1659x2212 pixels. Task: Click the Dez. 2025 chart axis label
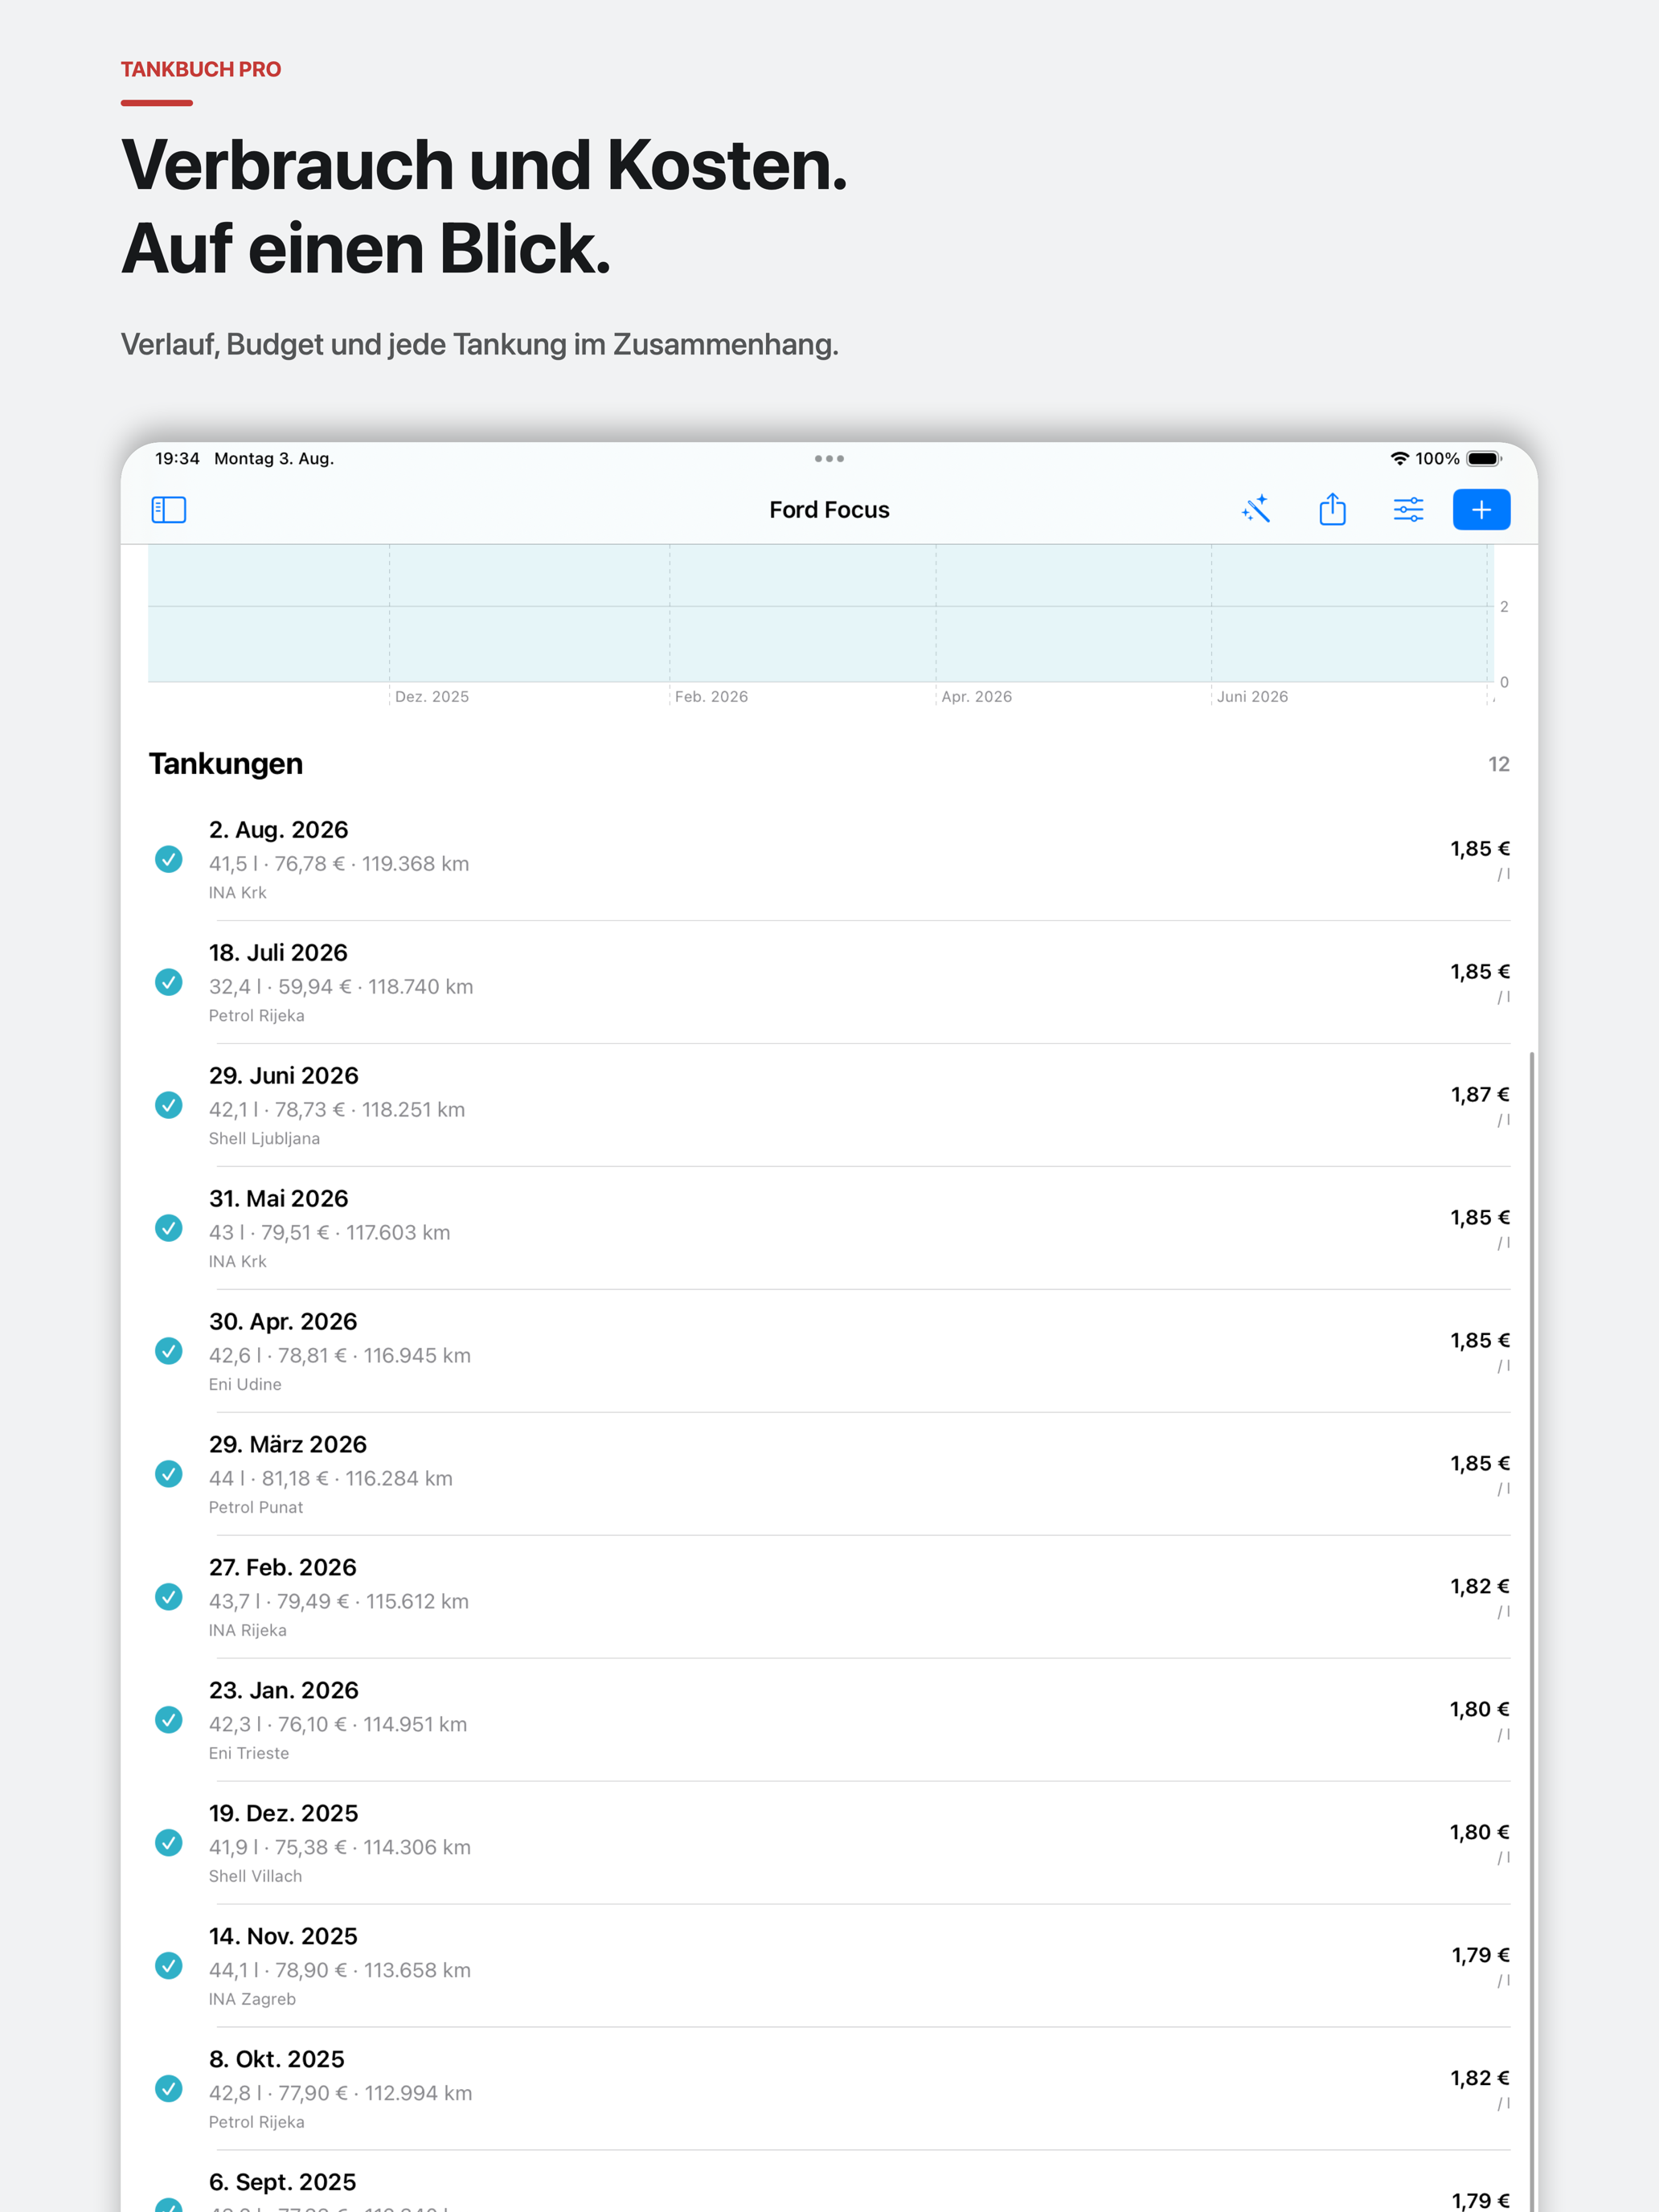(x=432, y=697)
